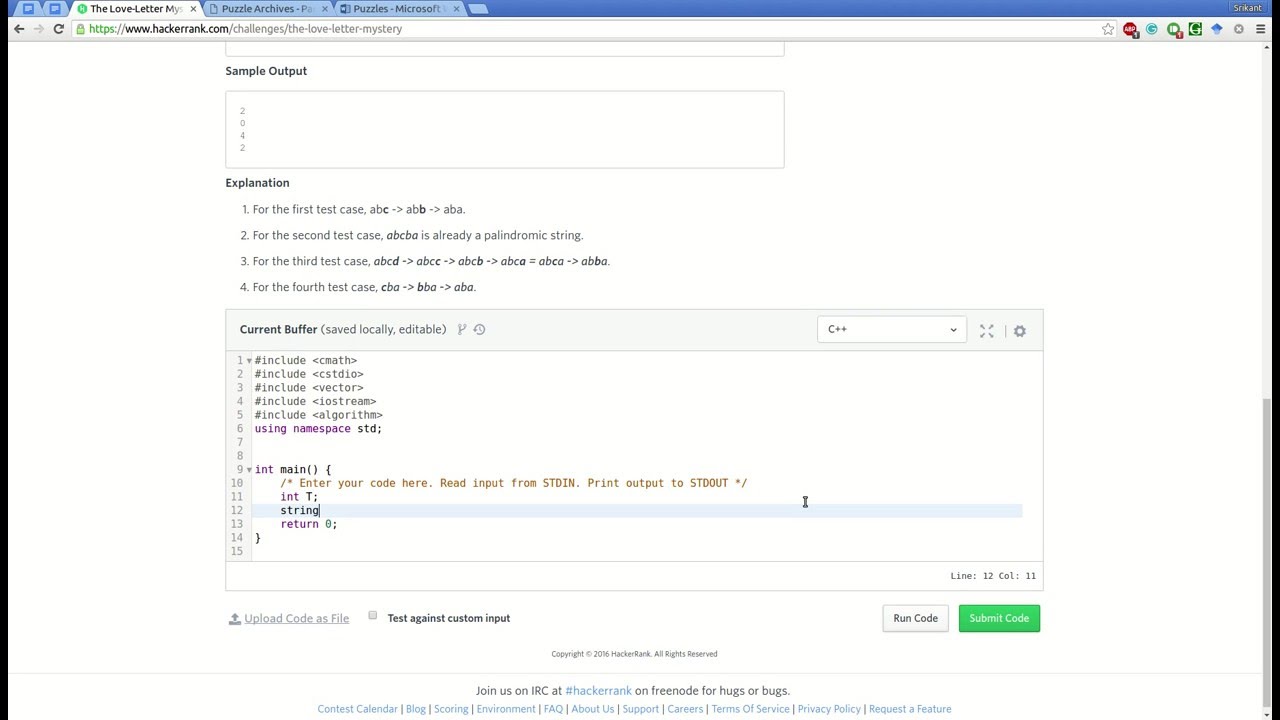Screen dimensions: 1280x720
Task: Click the '#include <cmath>' line
Action: (306, 361)
